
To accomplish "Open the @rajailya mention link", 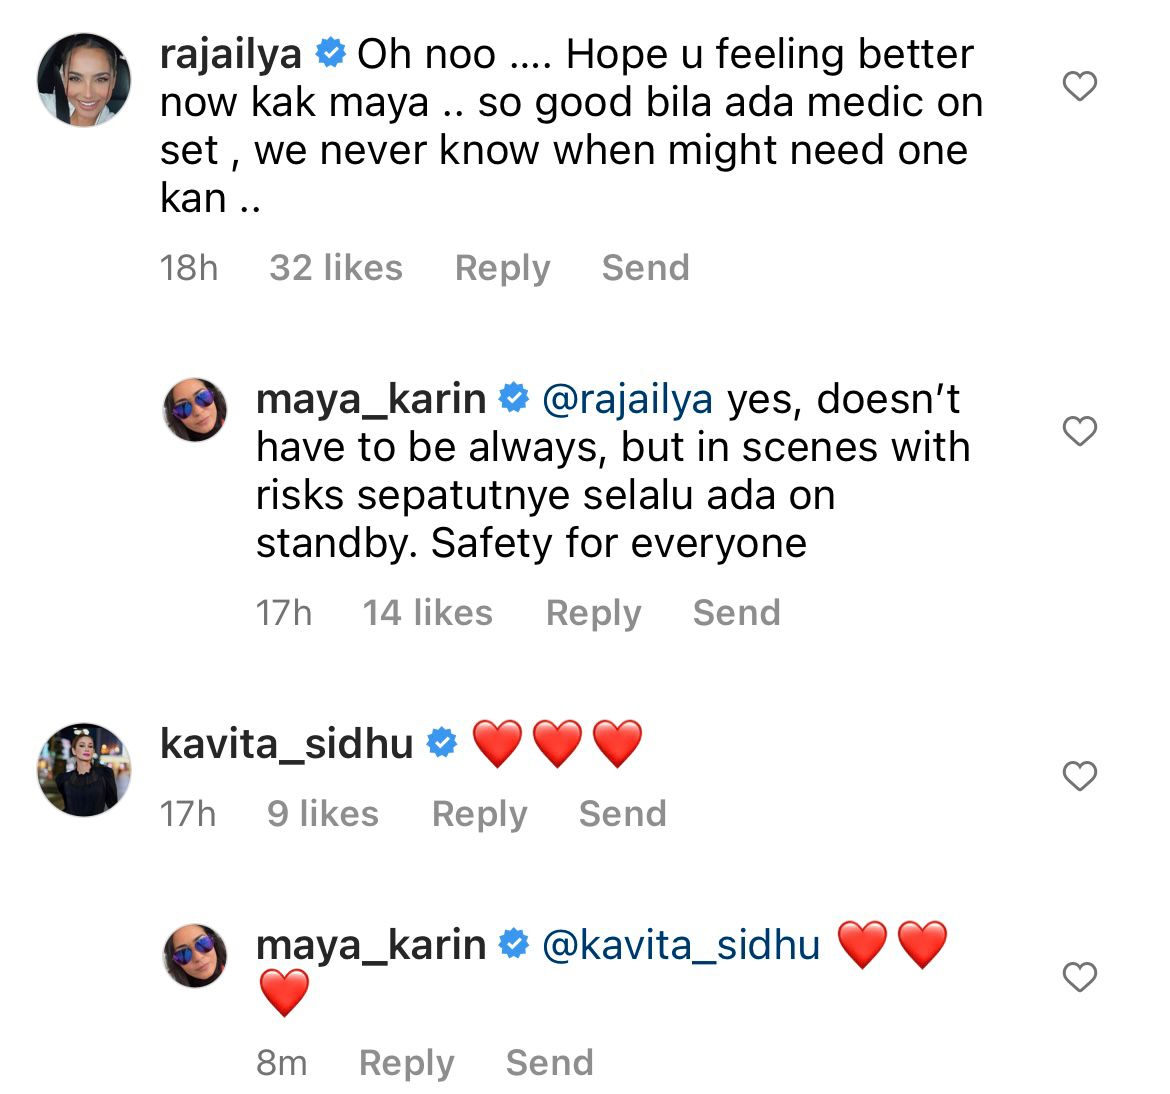I will (x=628, y=400).
